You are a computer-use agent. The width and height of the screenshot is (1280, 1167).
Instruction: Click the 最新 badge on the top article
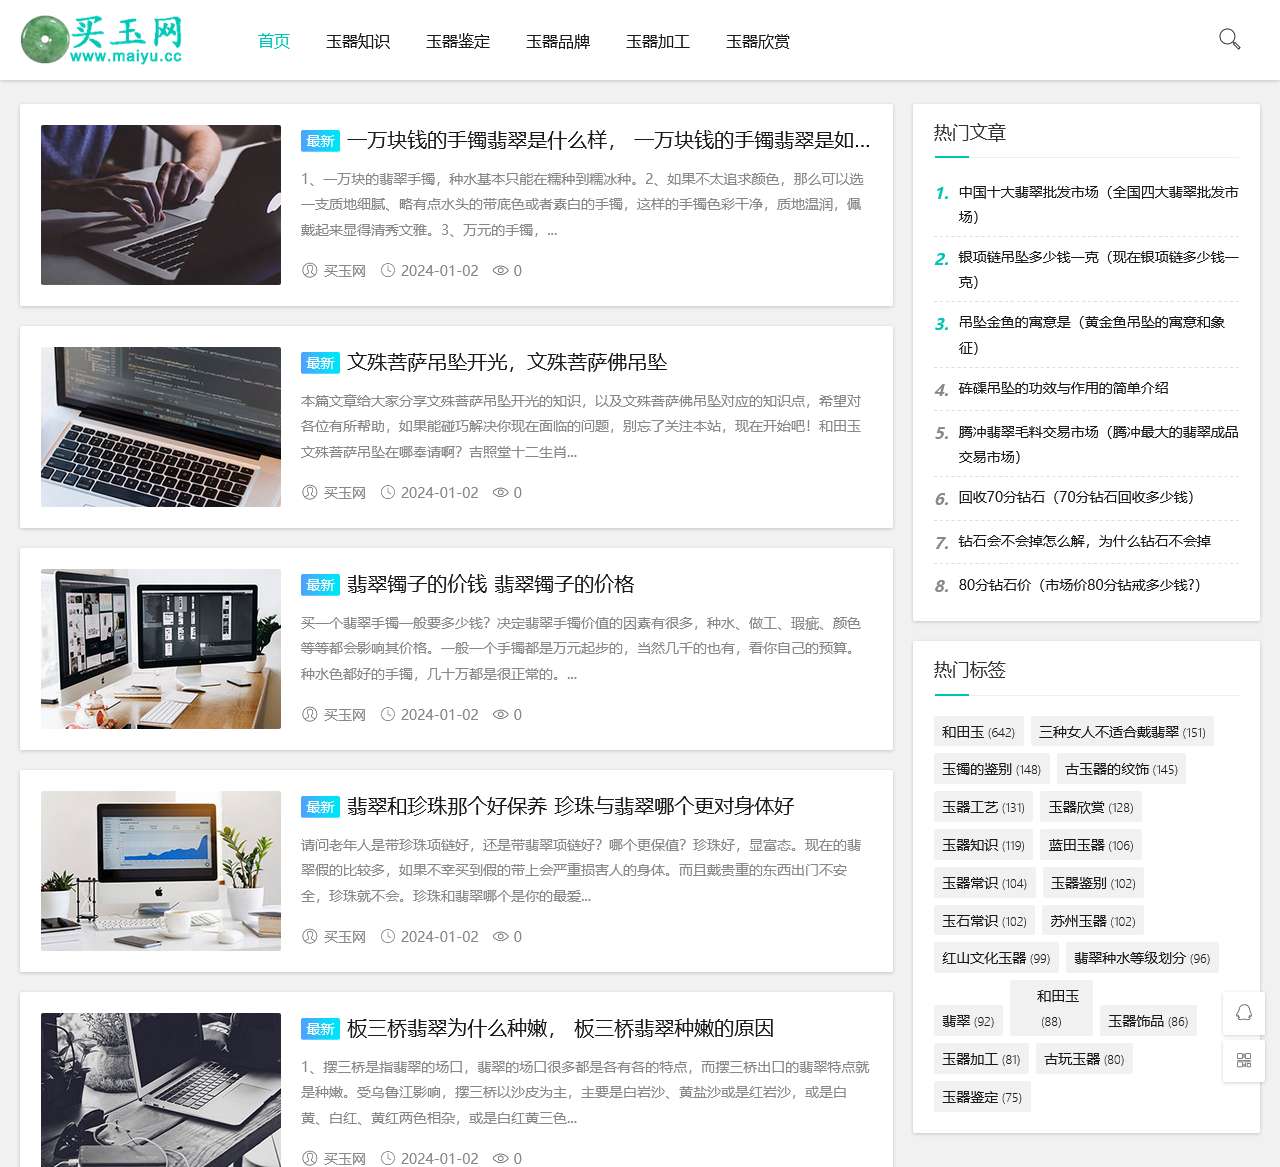[x=320, y=141]
